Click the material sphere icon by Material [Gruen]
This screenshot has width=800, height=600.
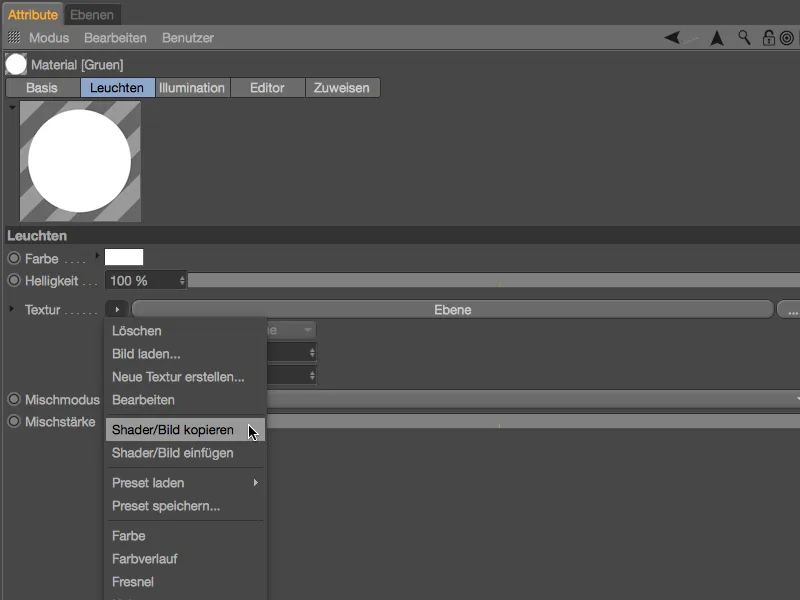click(16, 64)
